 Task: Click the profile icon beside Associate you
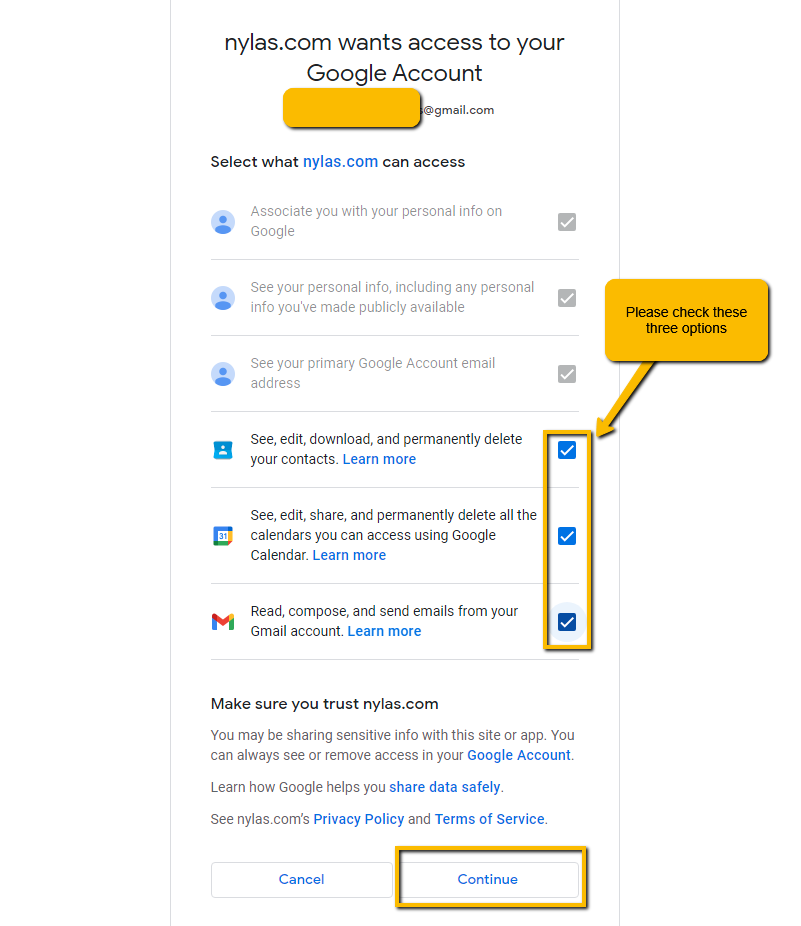pos(223,222)
